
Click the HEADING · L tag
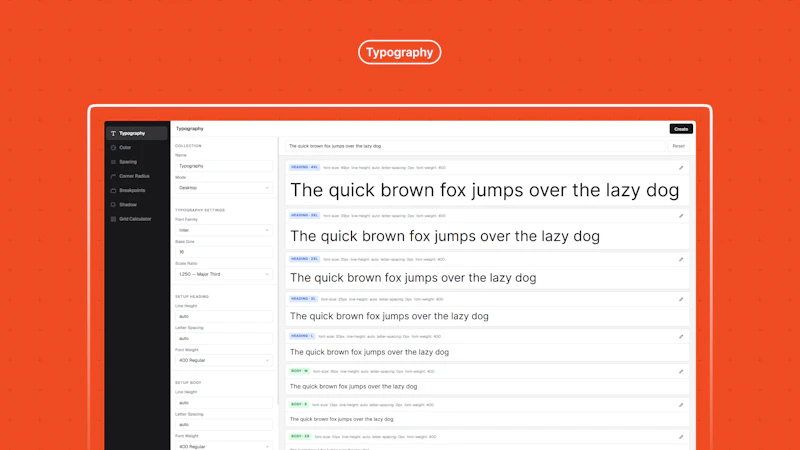(x=302, y=336)
